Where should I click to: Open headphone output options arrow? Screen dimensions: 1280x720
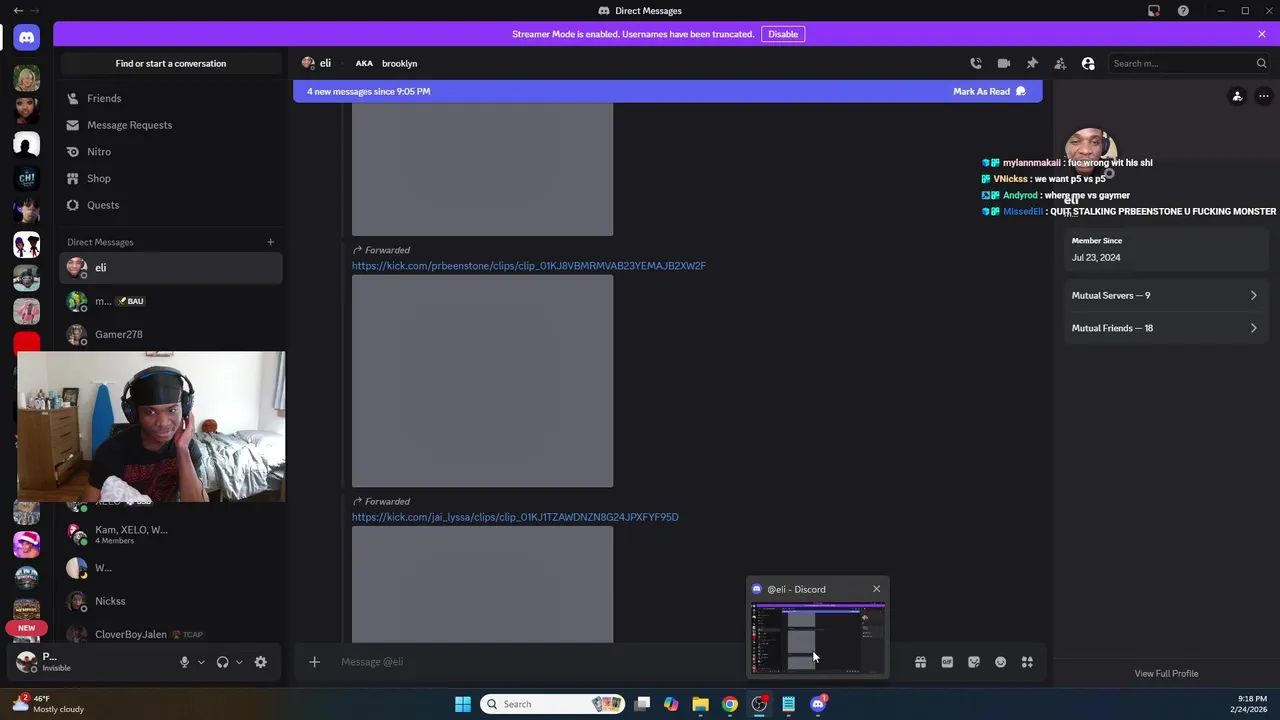click(x=239, y=662)
